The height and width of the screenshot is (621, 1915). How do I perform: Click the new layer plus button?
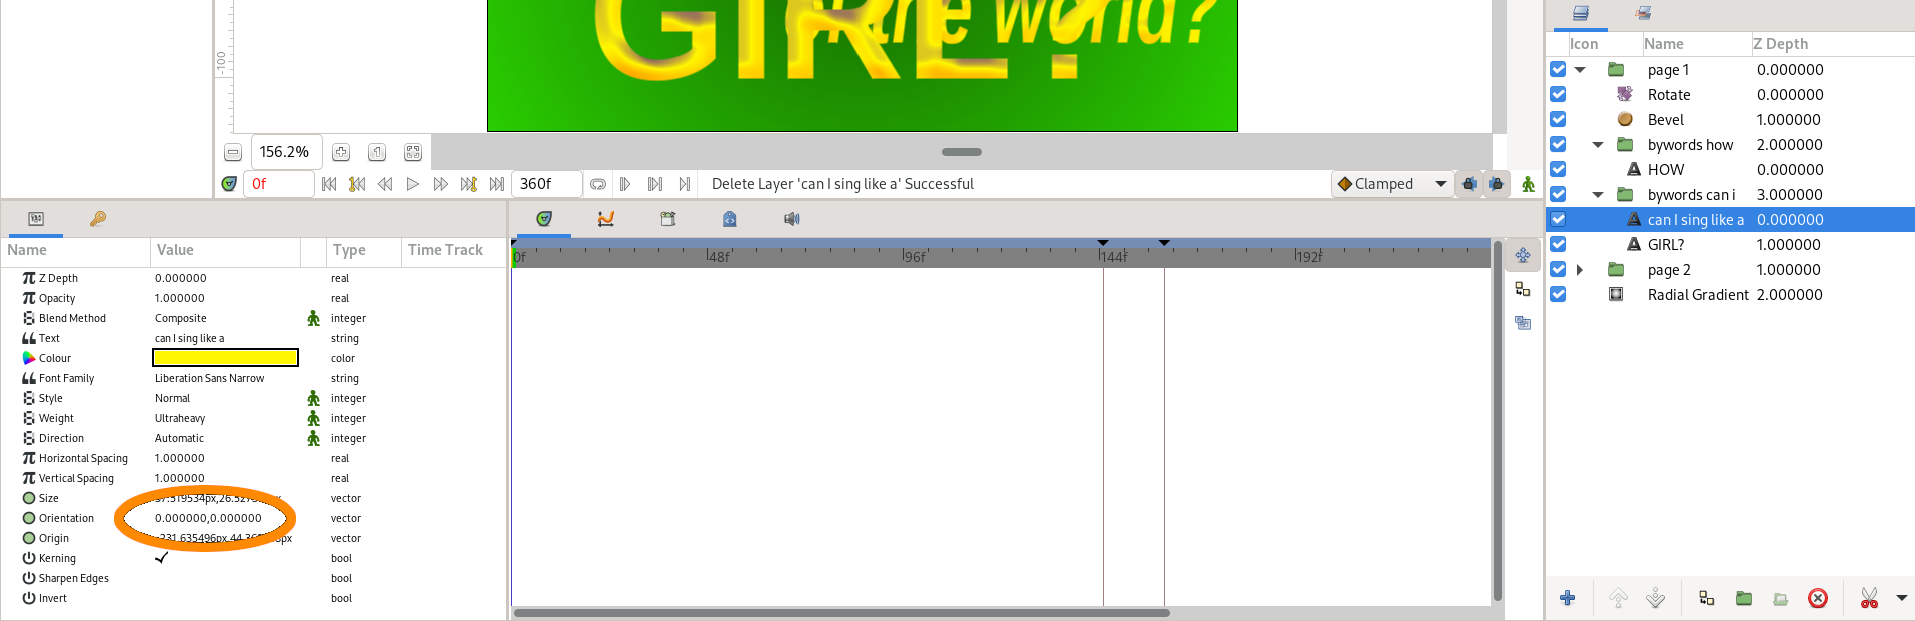[x=1568, y=598]
